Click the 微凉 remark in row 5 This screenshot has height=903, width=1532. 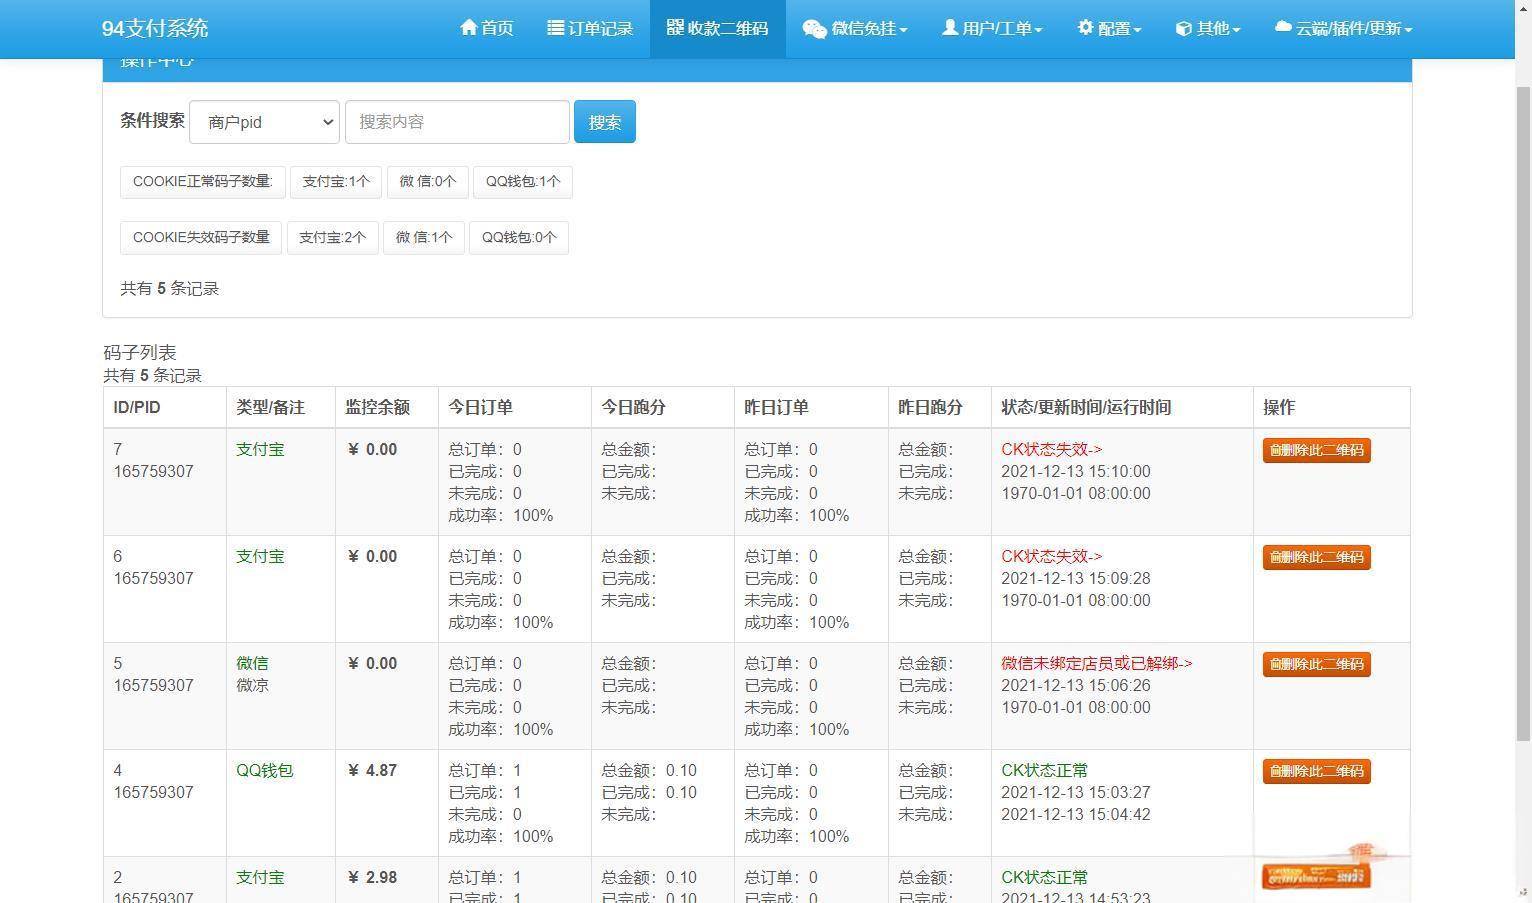tap(252, 686)
